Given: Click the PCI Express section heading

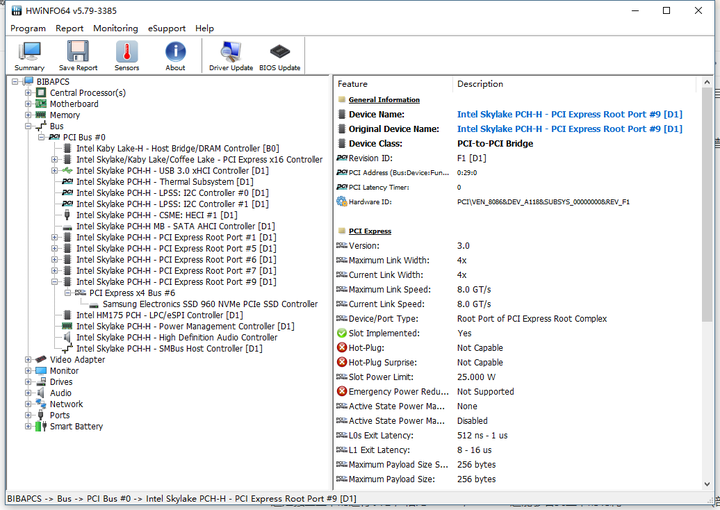Looking at the screenshot, I should 370,231.
